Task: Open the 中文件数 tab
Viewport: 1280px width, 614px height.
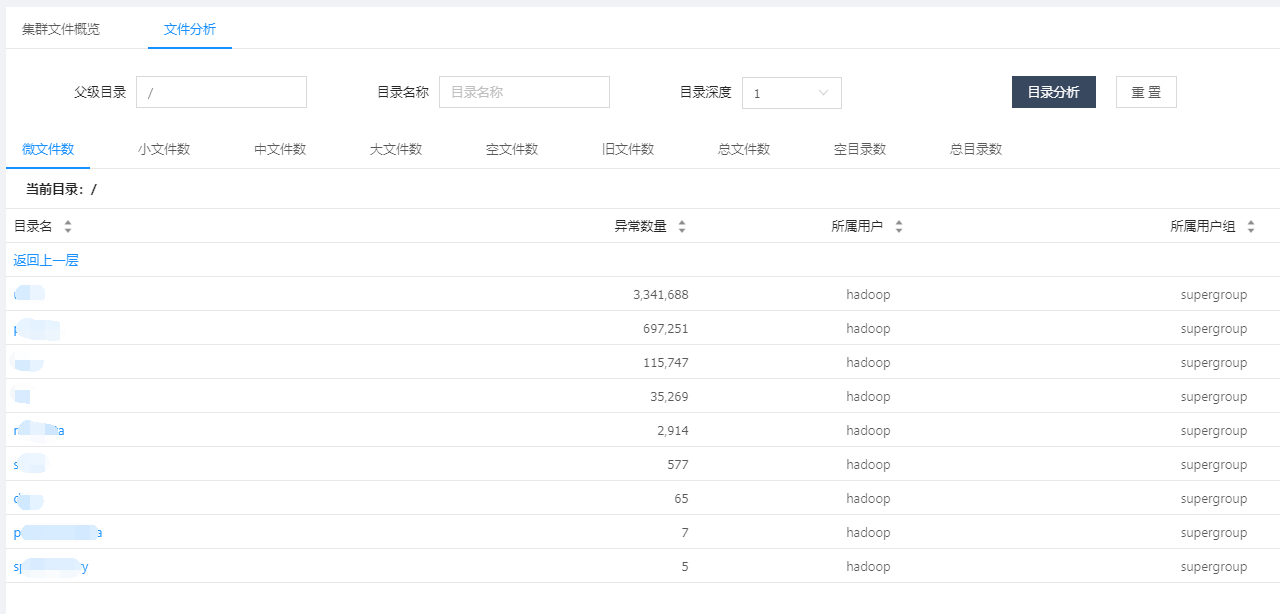Action: tap(280, 149)
